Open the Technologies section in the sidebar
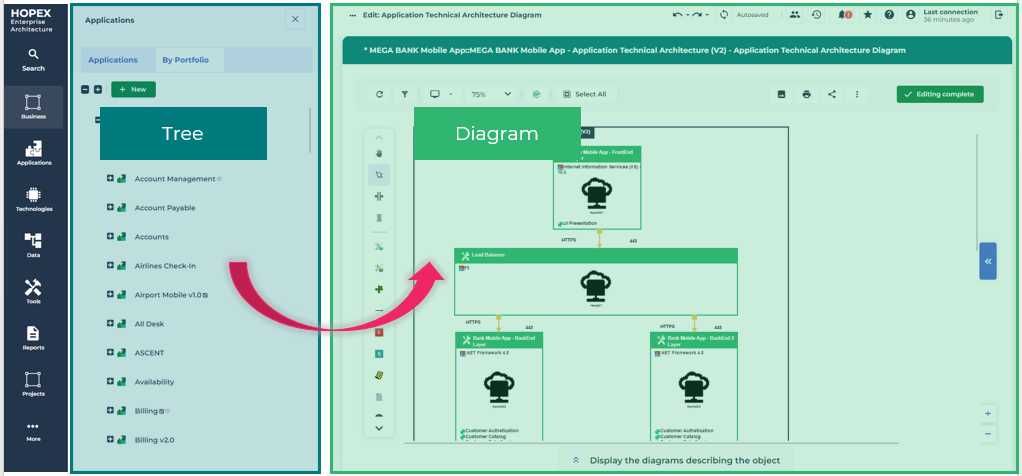 33,199
